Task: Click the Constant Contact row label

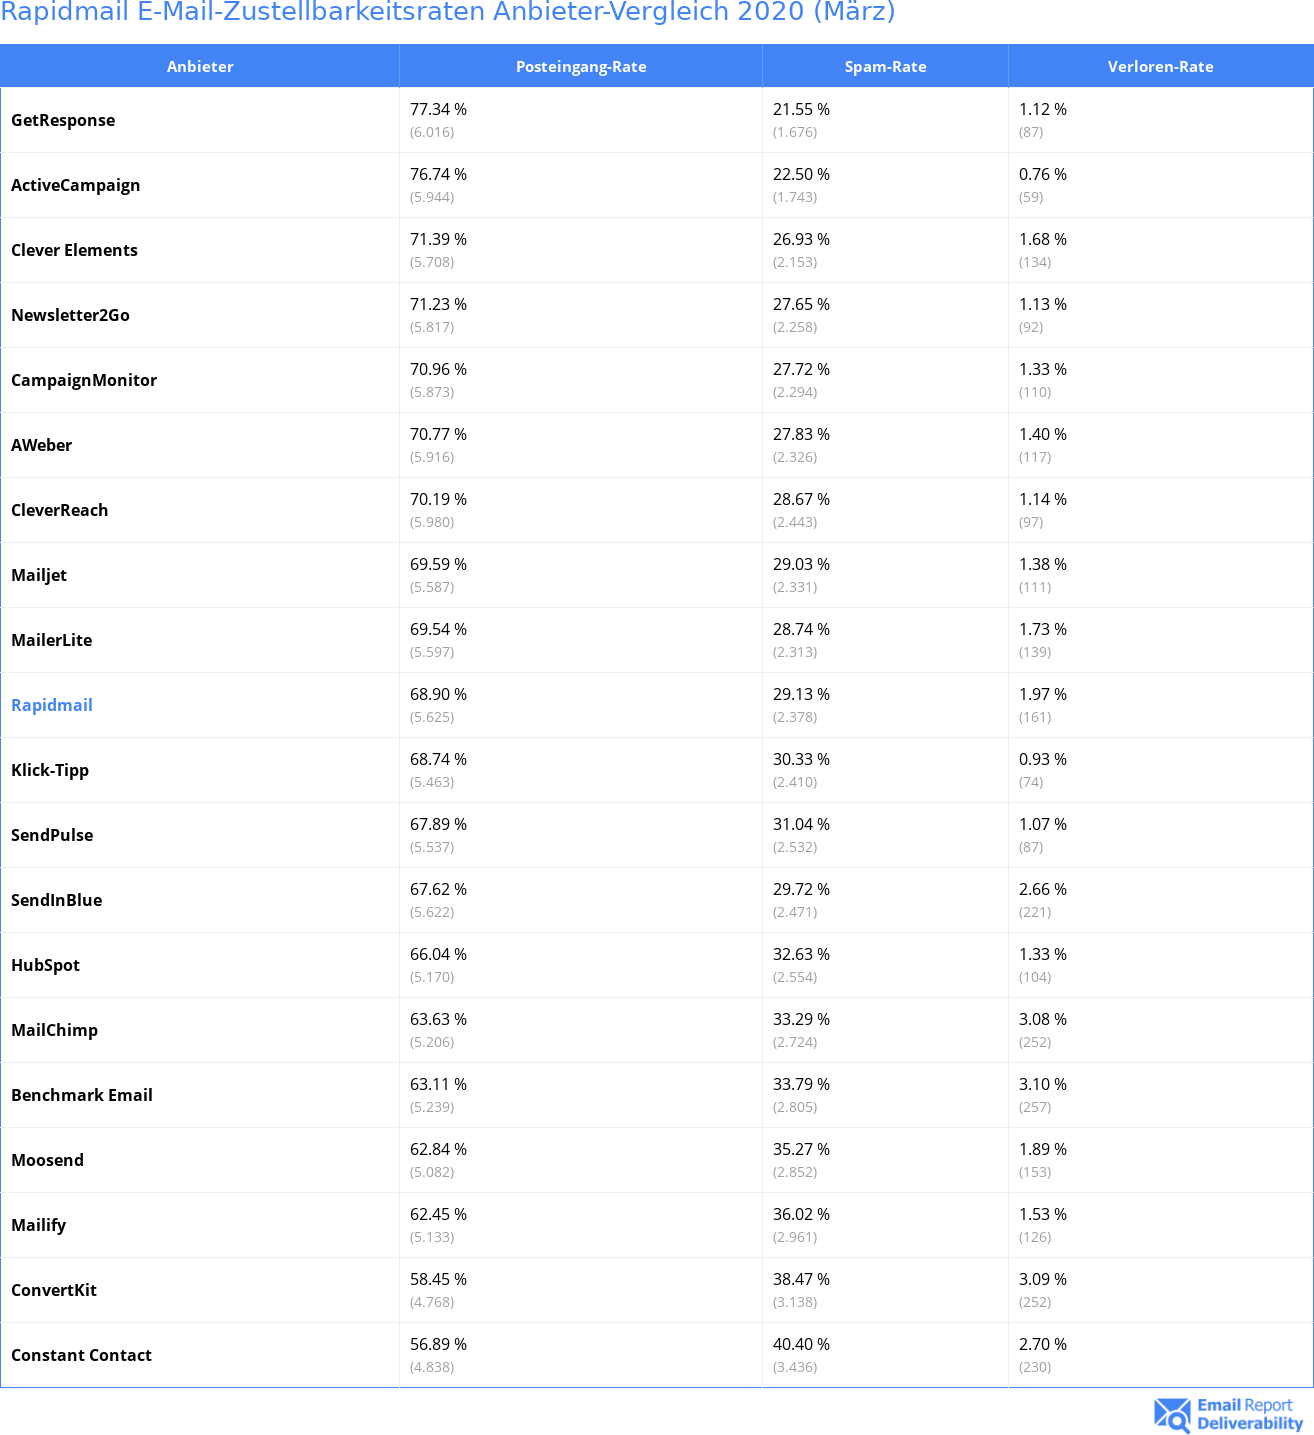Action: coord(82,1355)
